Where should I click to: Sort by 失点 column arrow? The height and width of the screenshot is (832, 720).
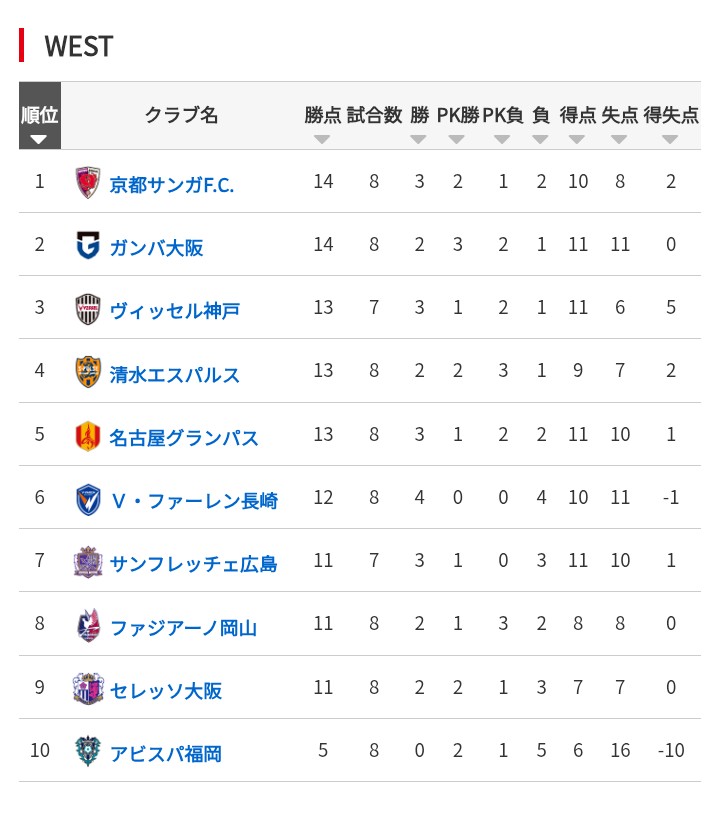point(619,139)
